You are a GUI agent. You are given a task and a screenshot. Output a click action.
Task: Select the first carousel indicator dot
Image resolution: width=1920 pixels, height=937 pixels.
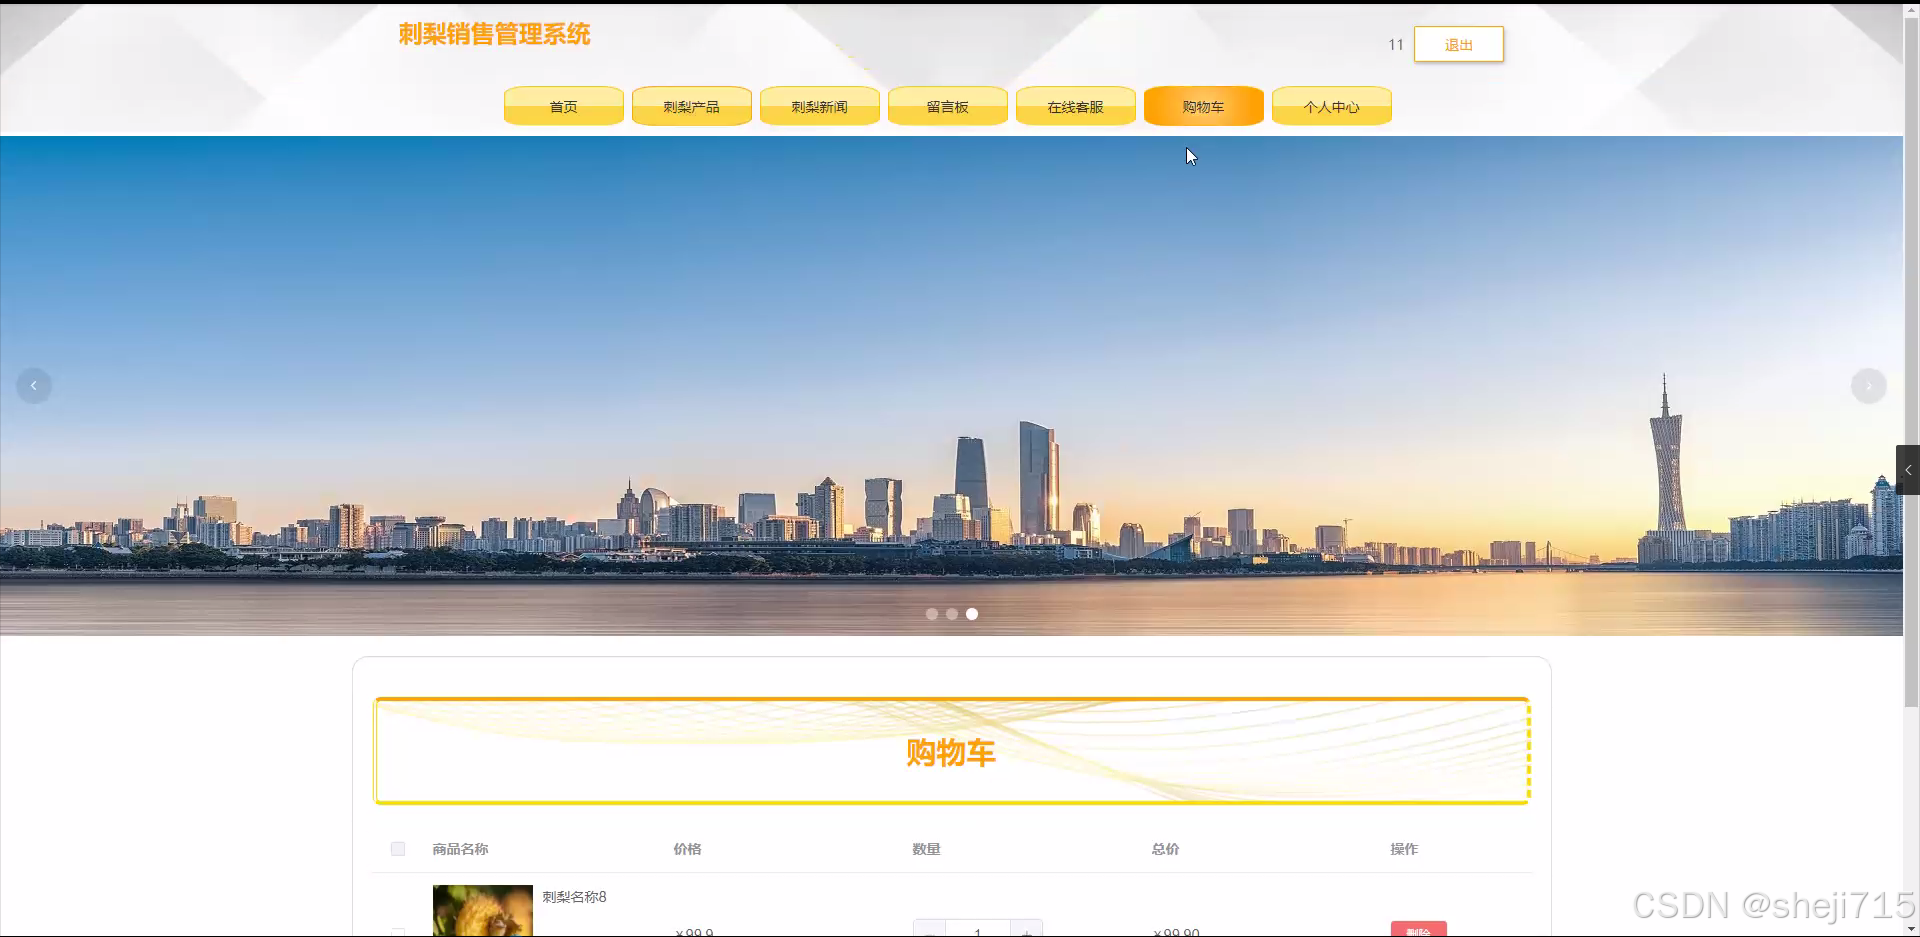coord(932,613)
